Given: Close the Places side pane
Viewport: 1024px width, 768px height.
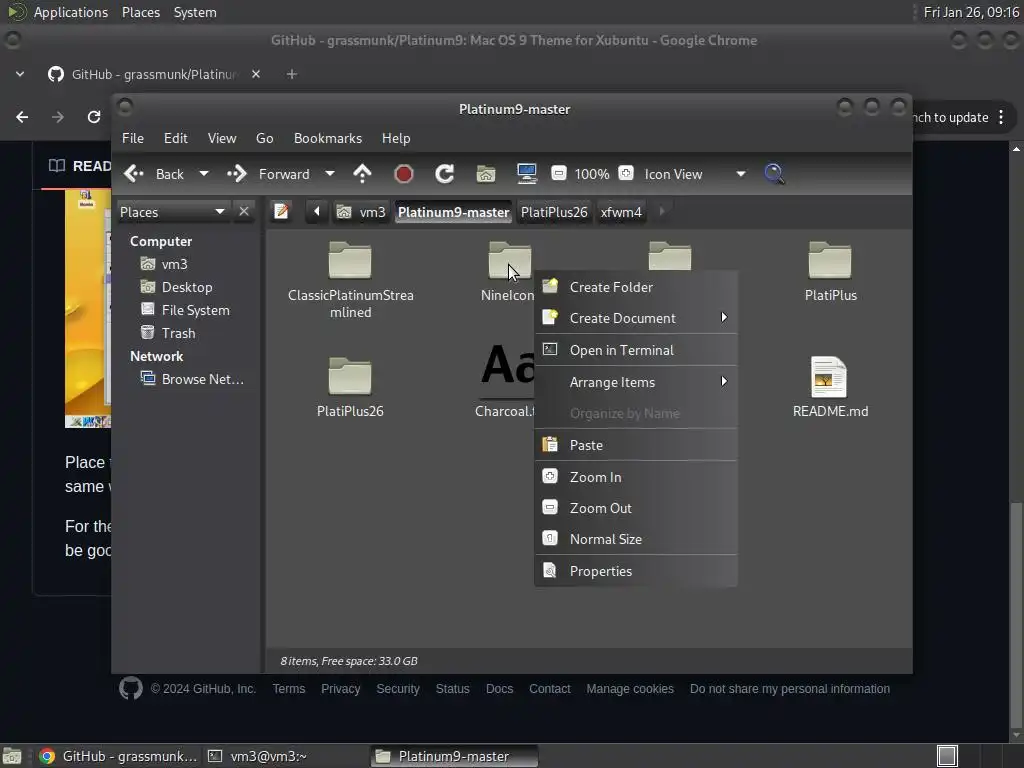Looking at the screenshot, I should click(x=244, y=212).
